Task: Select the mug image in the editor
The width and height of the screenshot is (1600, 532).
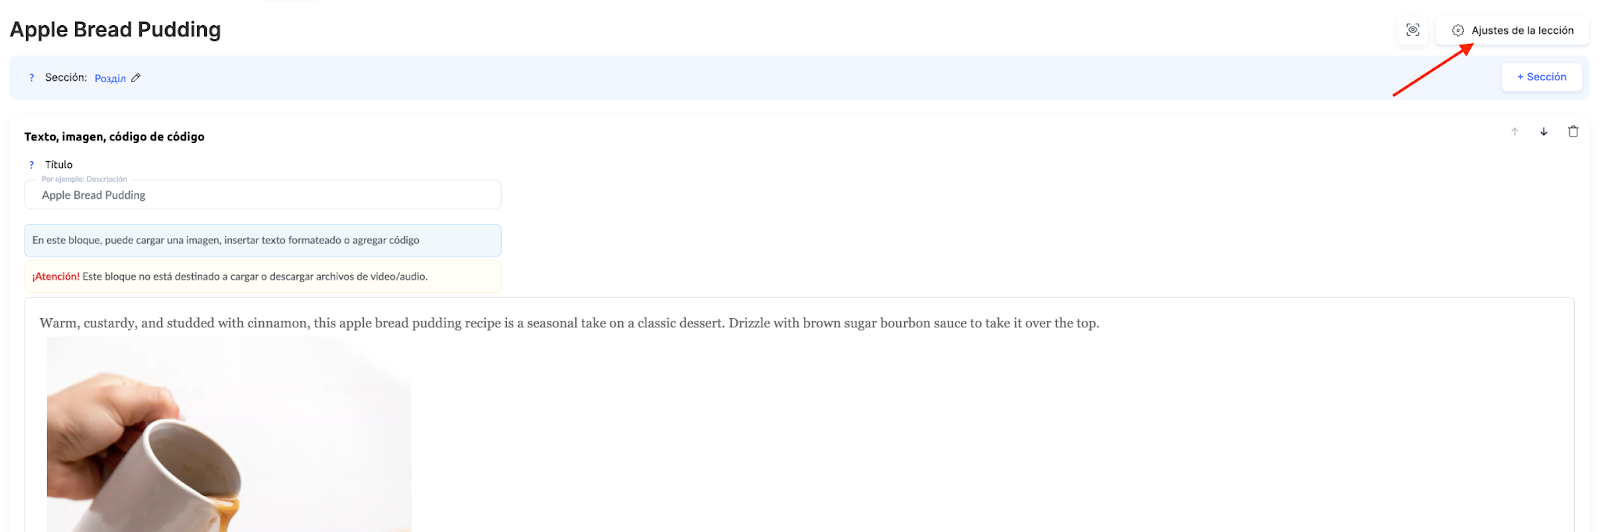Action: (x=229, y=435)
